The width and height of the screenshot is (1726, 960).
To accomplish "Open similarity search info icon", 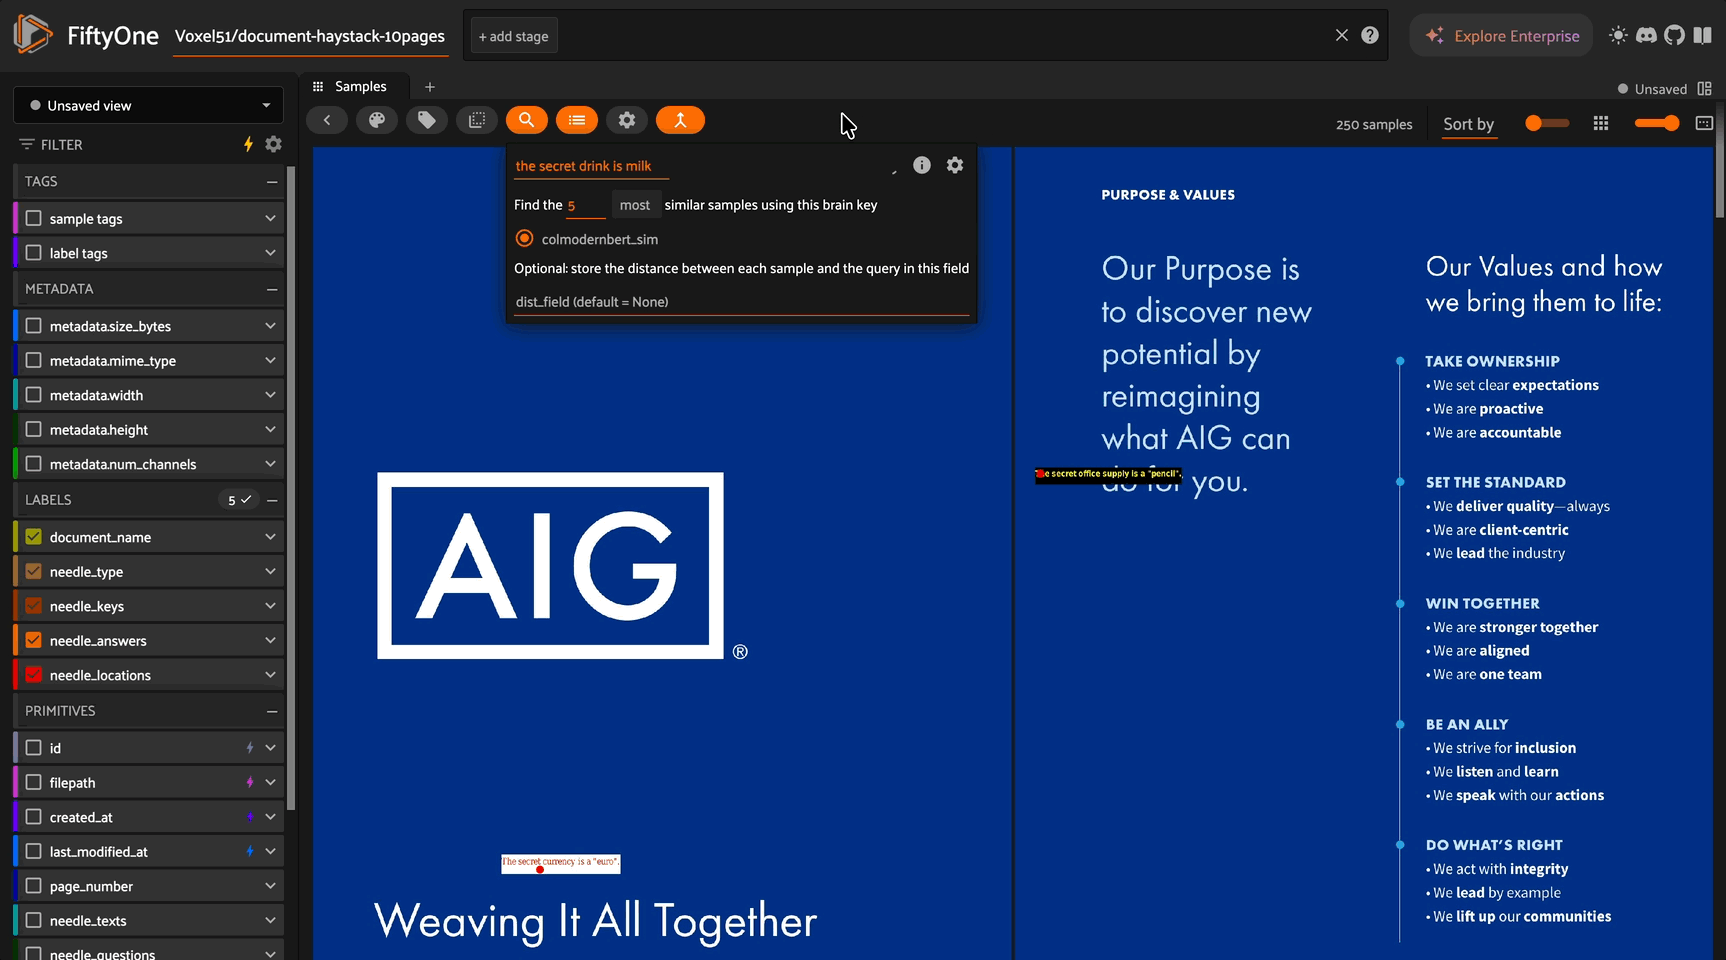I will 922,165.
